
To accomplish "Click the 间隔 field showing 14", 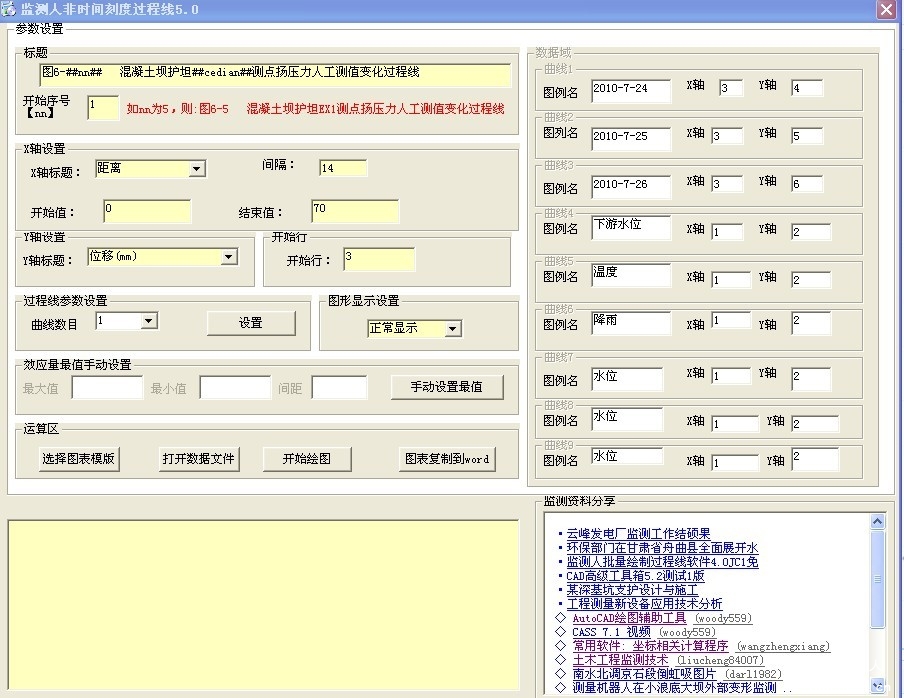I will [343, 168].
